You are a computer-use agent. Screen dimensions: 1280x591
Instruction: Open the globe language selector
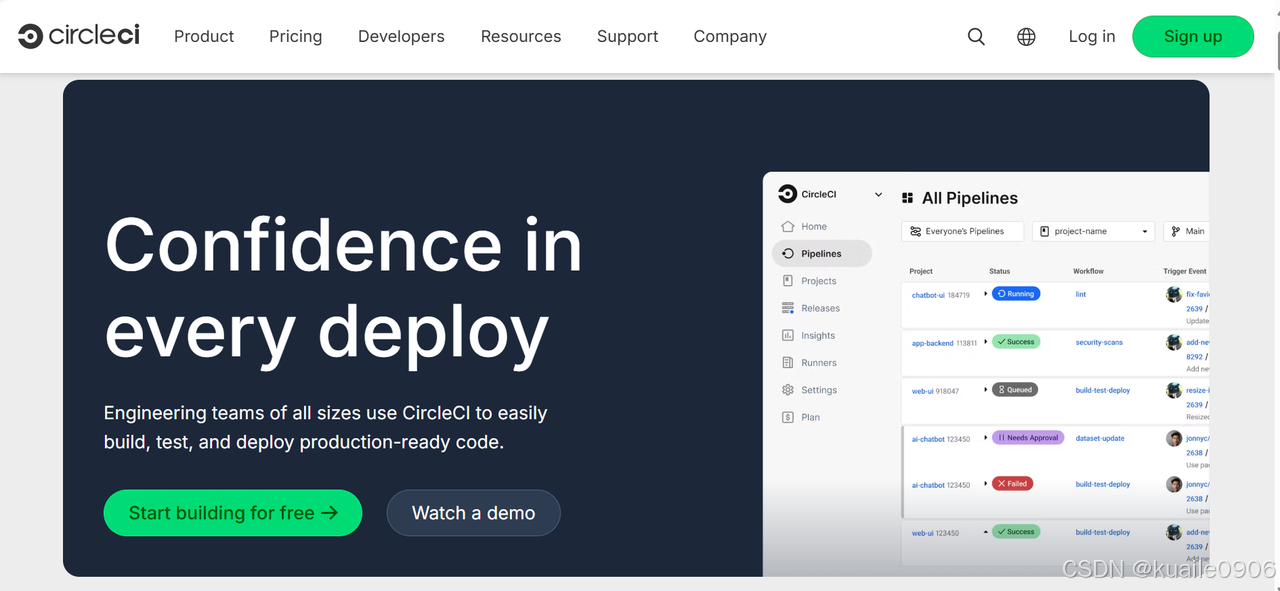coord(1026,37)
